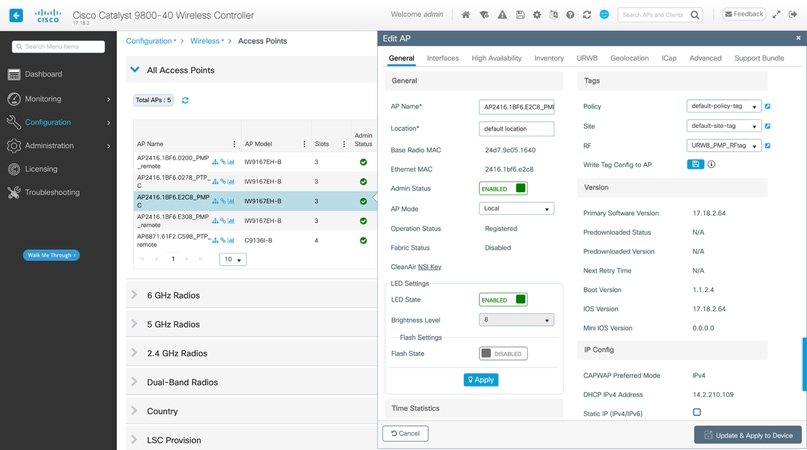Collapse the All Access Points section

[x=135, y=70]
